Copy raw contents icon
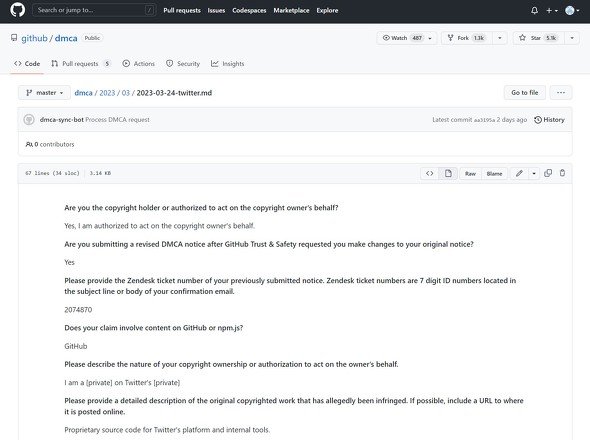Screen dimensions: 590x440 pyautogui.click(x=548, y=173)
